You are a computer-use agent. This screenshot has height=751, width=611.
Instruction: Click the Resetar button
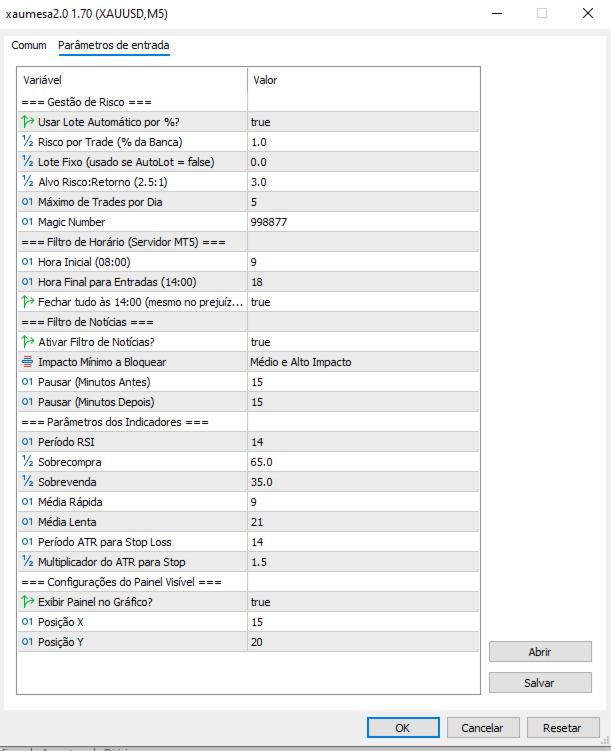click(x=563, y=728)
